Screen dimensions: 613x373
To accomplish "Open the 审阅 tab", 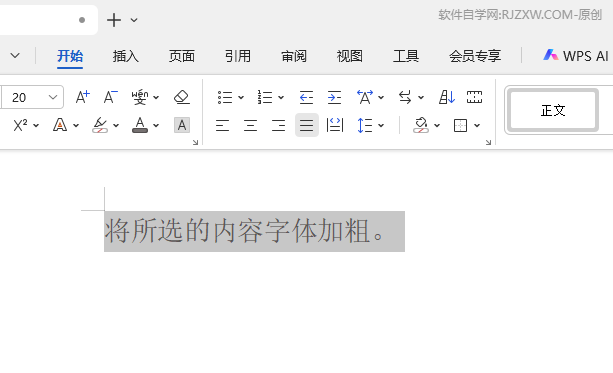I will pyautogui.click(x=294, y=56).
